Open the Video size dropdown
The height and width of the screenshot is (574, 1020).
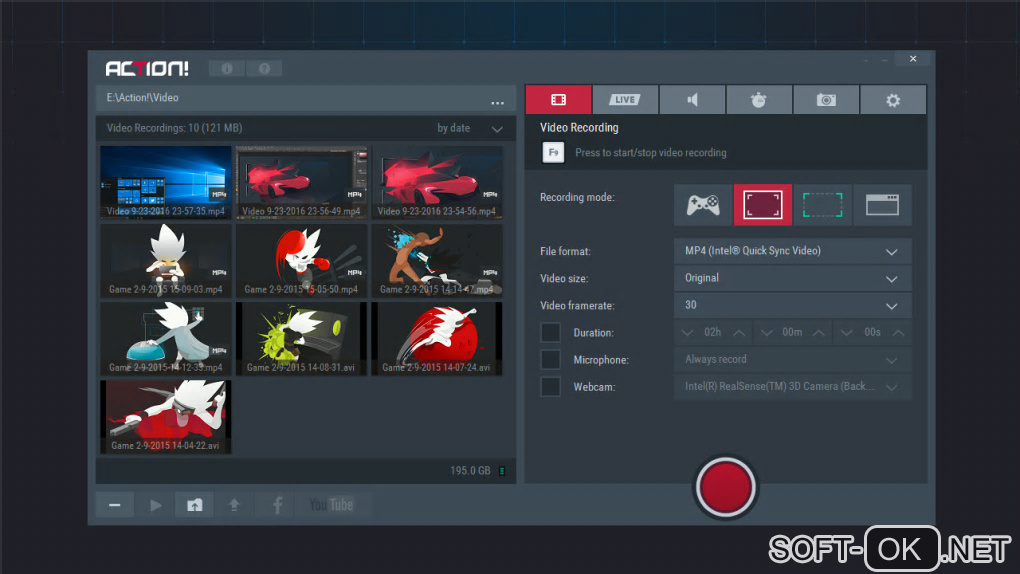tap(792, 279)
